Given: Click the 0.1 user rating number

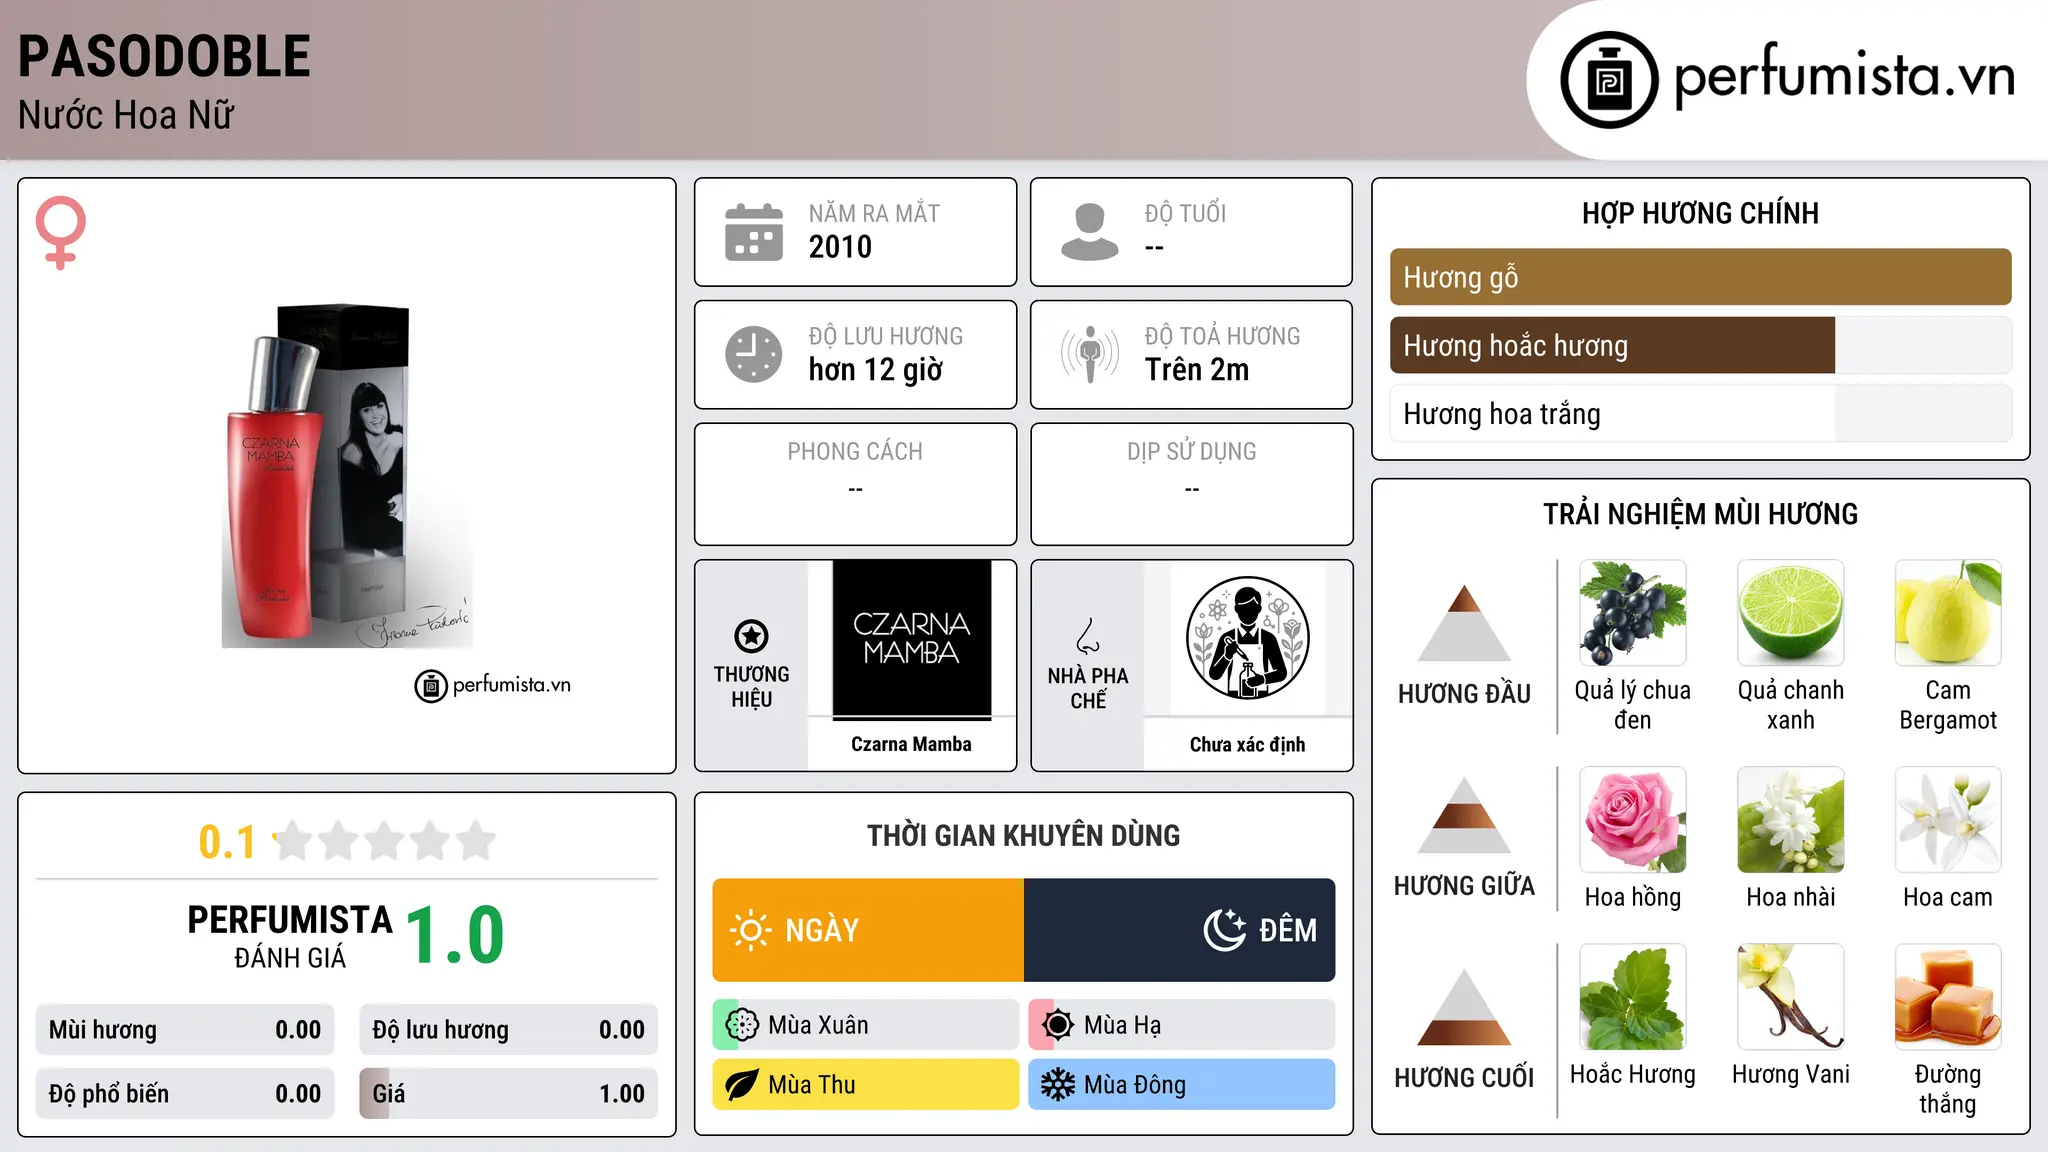Looking at the screenshot, I should tap(227, 842).
